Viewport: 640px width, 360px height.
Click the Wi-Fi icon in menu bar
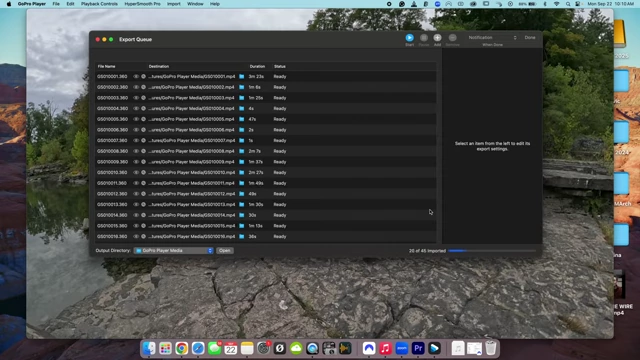point(556,4)
